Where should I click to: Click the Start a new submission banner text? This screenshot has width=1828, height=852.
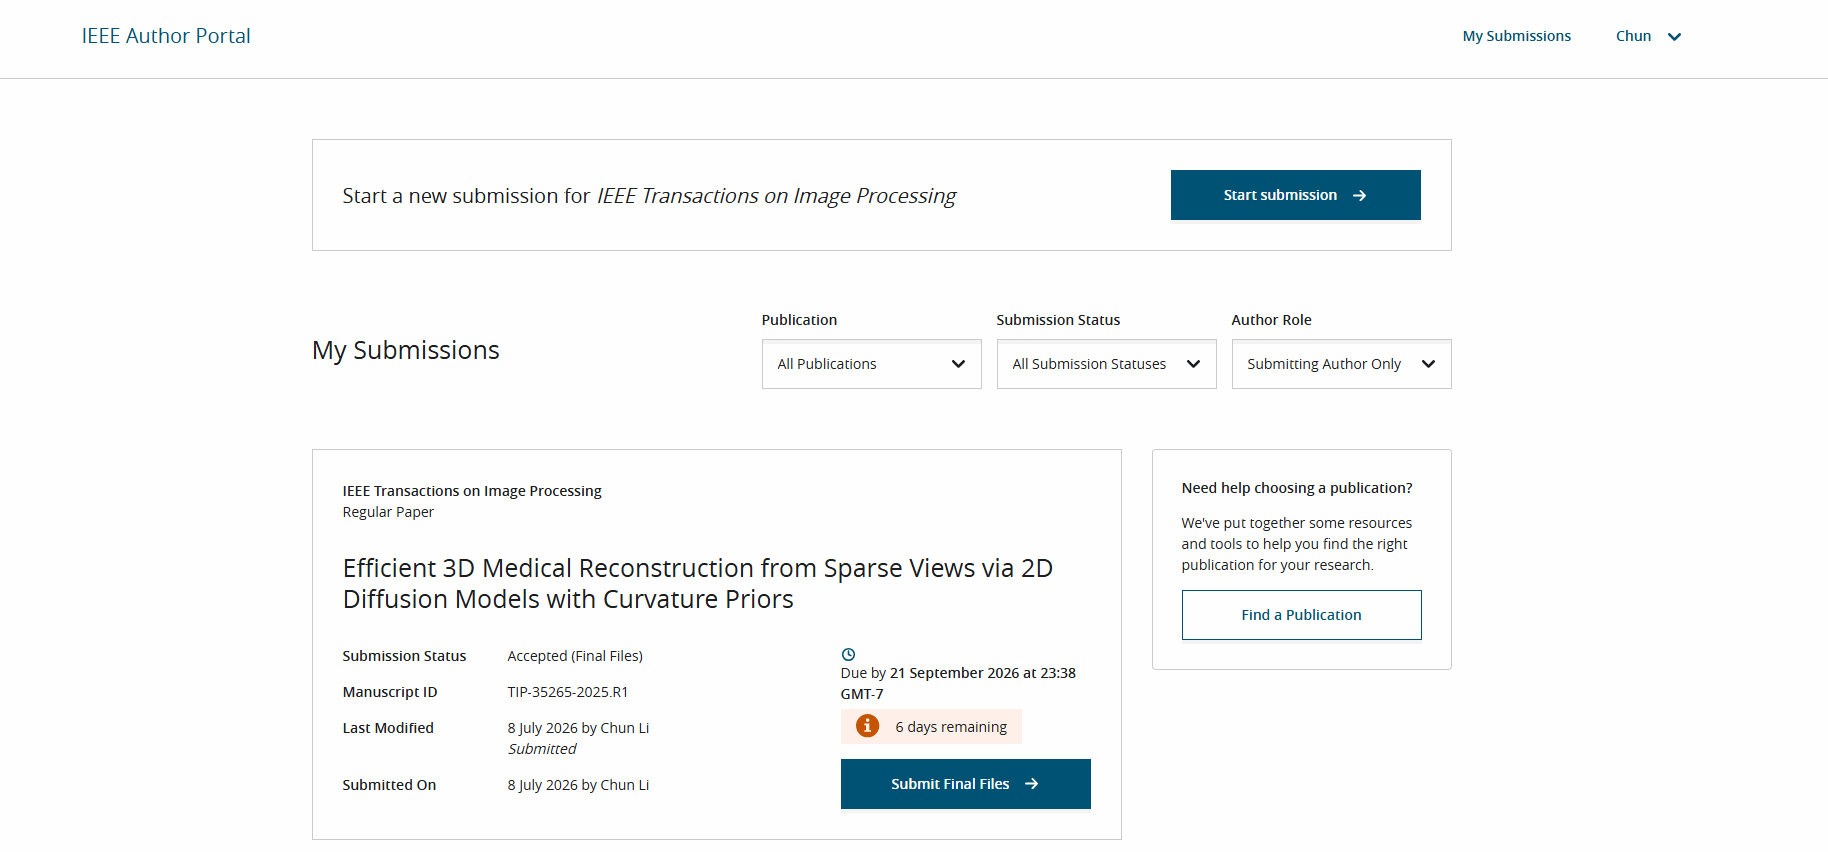pyautogui.click(x=649, y=196)
